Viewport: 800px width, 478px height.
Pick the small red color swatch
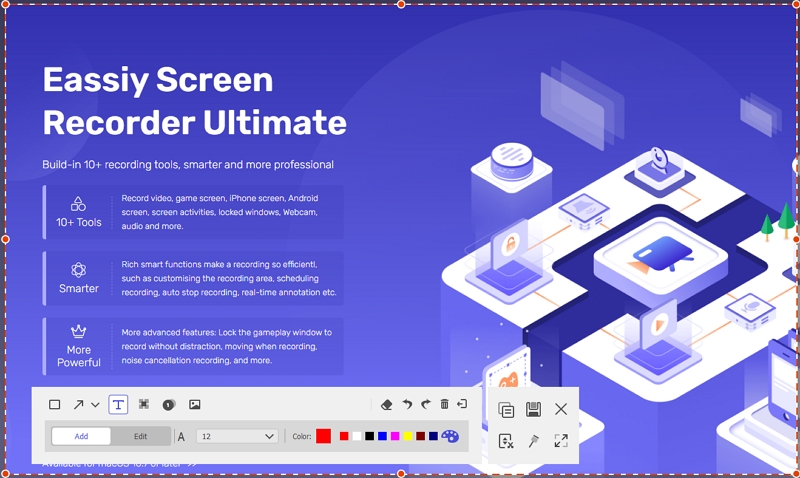click(344, 436)
